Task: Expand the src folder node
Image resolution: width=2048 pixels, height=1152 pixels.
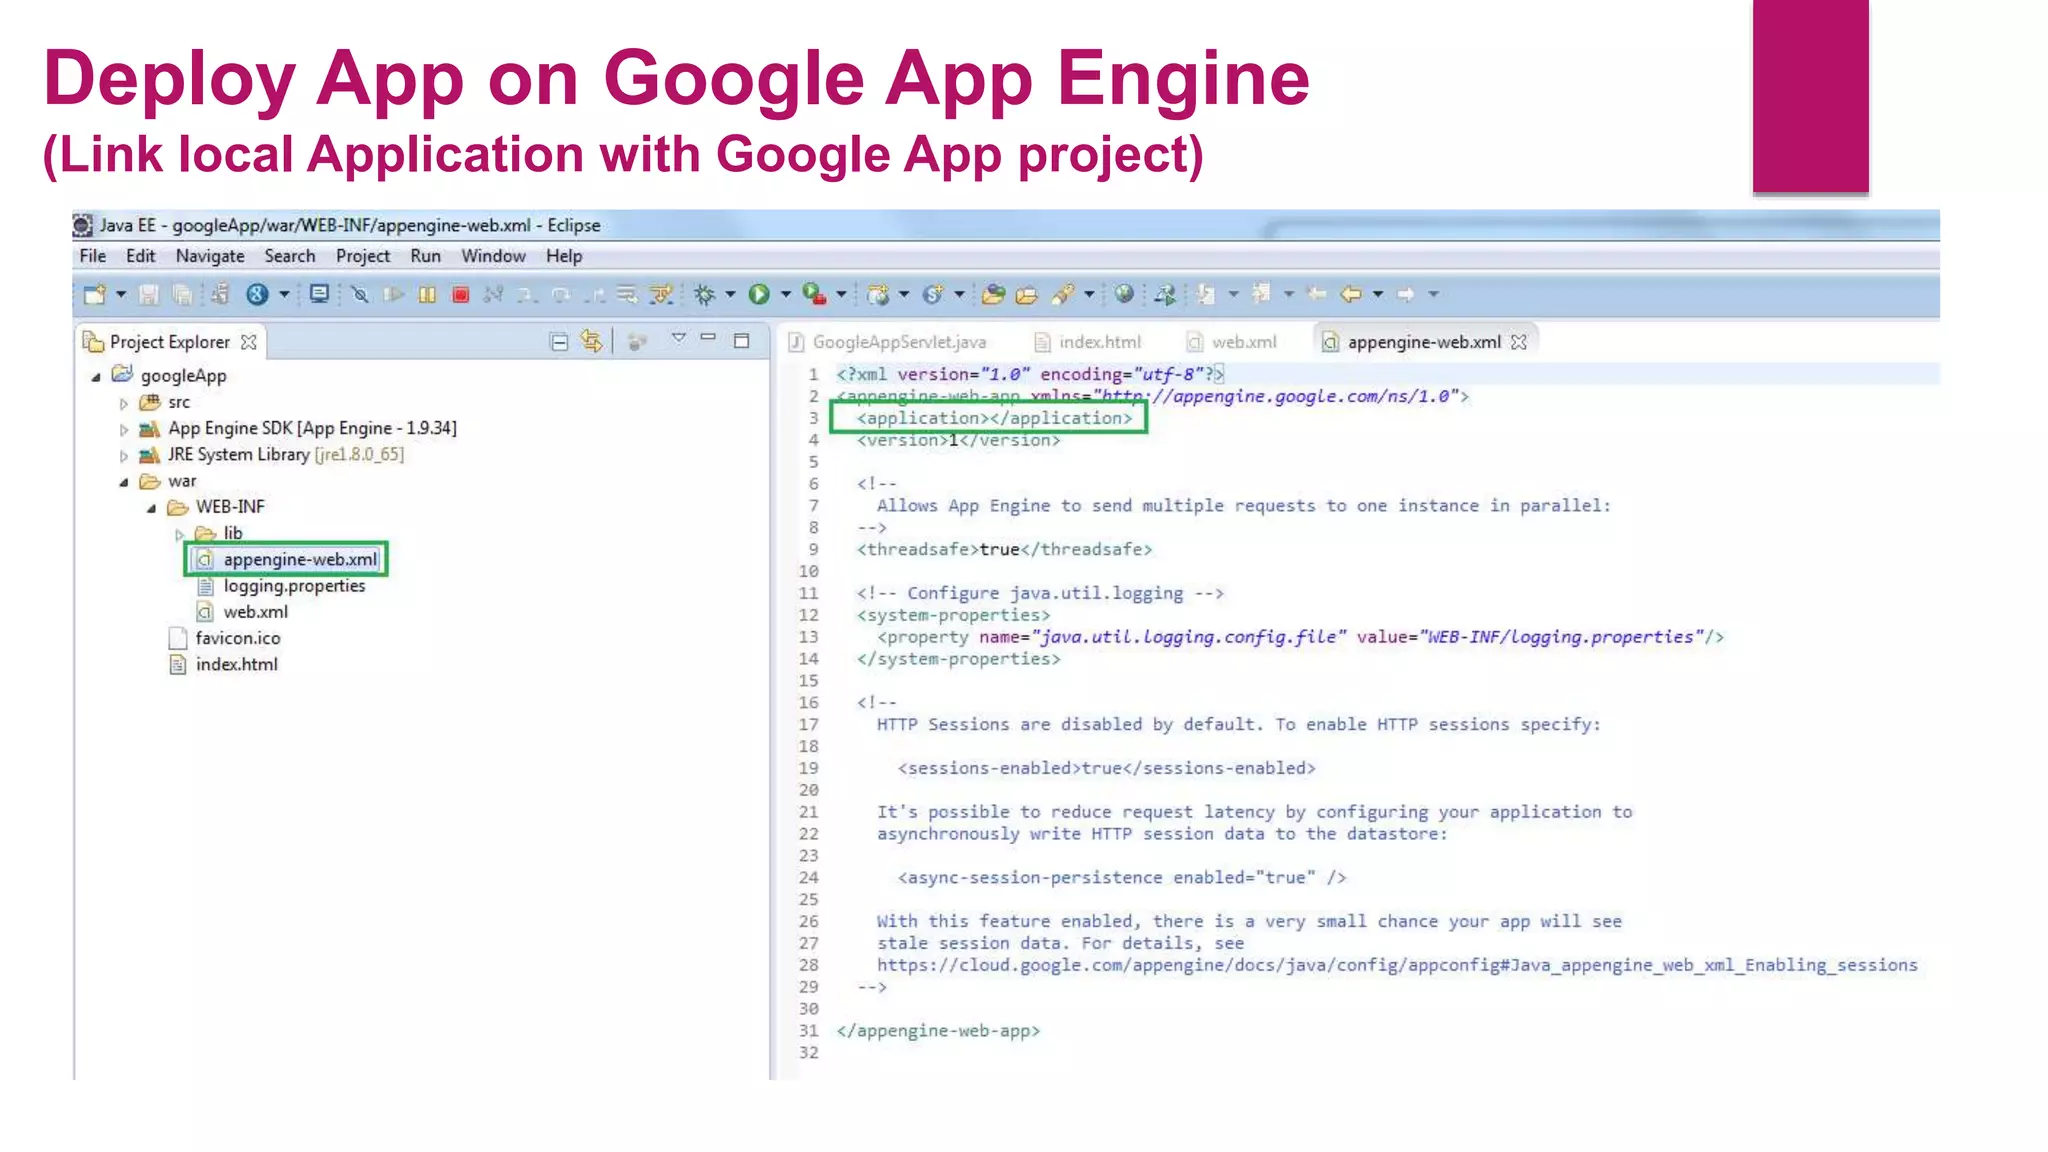Action: tap(123, 404)
